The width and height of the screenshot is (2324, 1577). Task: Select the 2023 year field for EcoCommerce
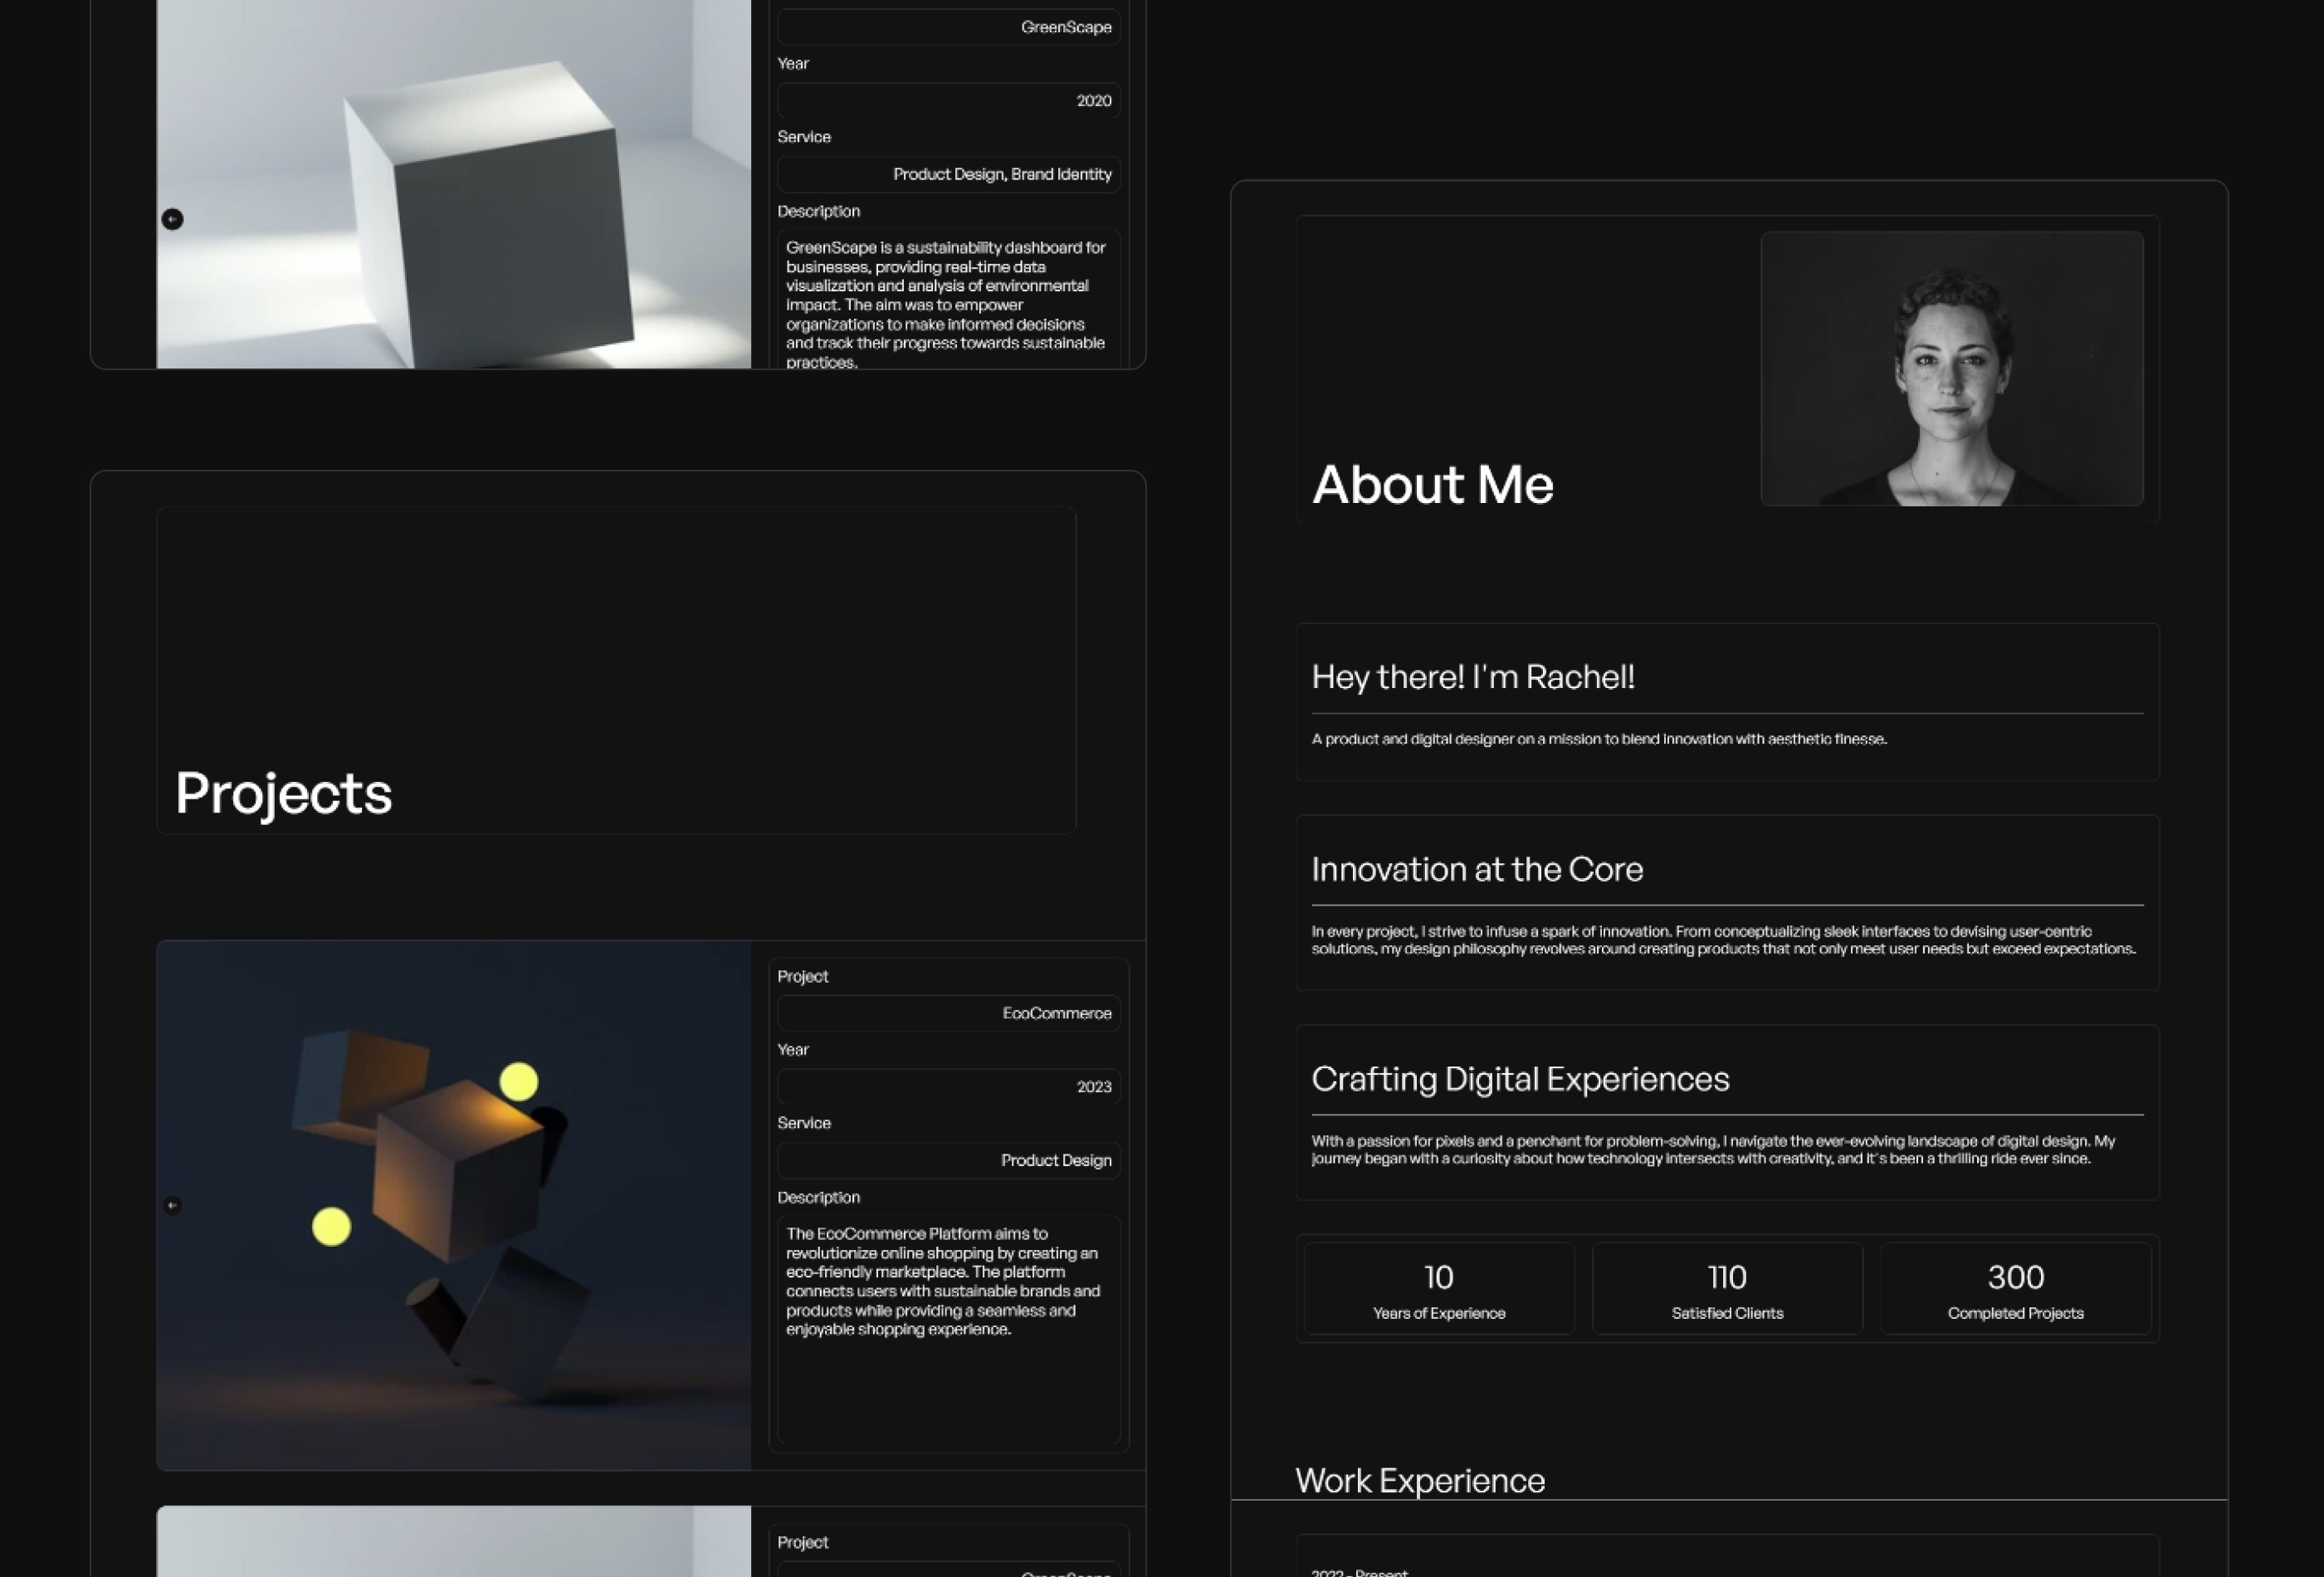947,1086
